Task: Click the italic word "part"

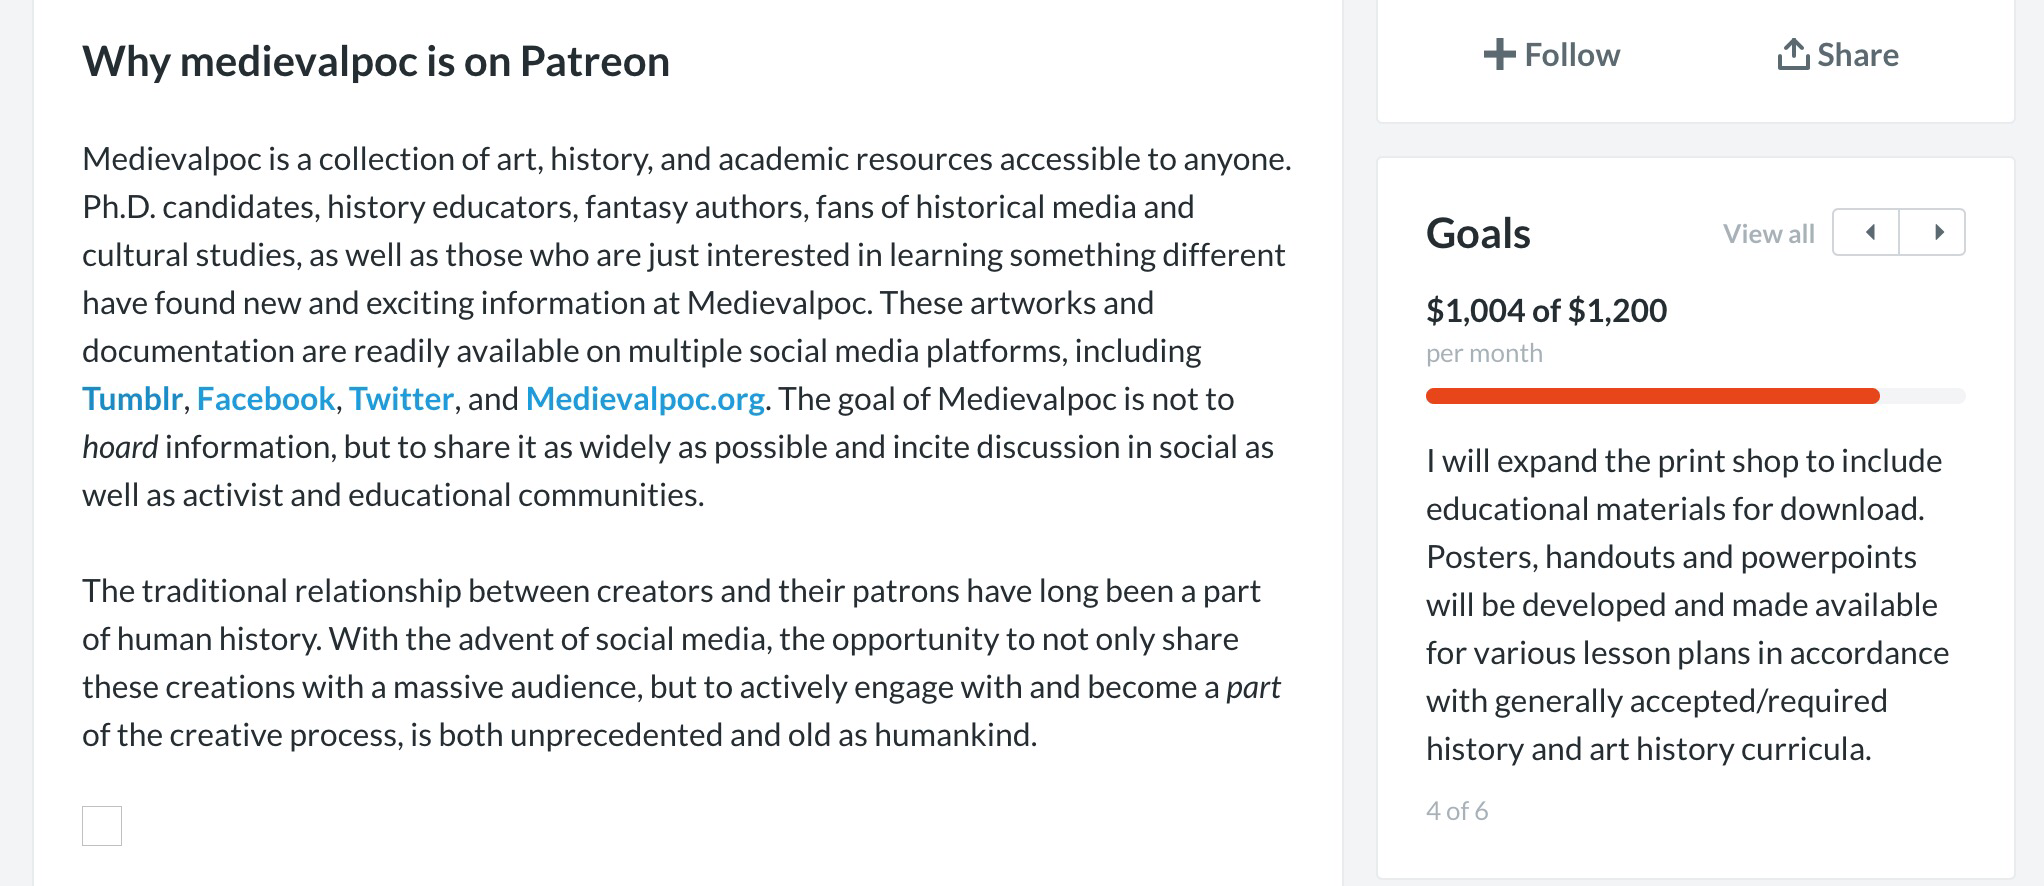Action: [x=1253, y=687]
